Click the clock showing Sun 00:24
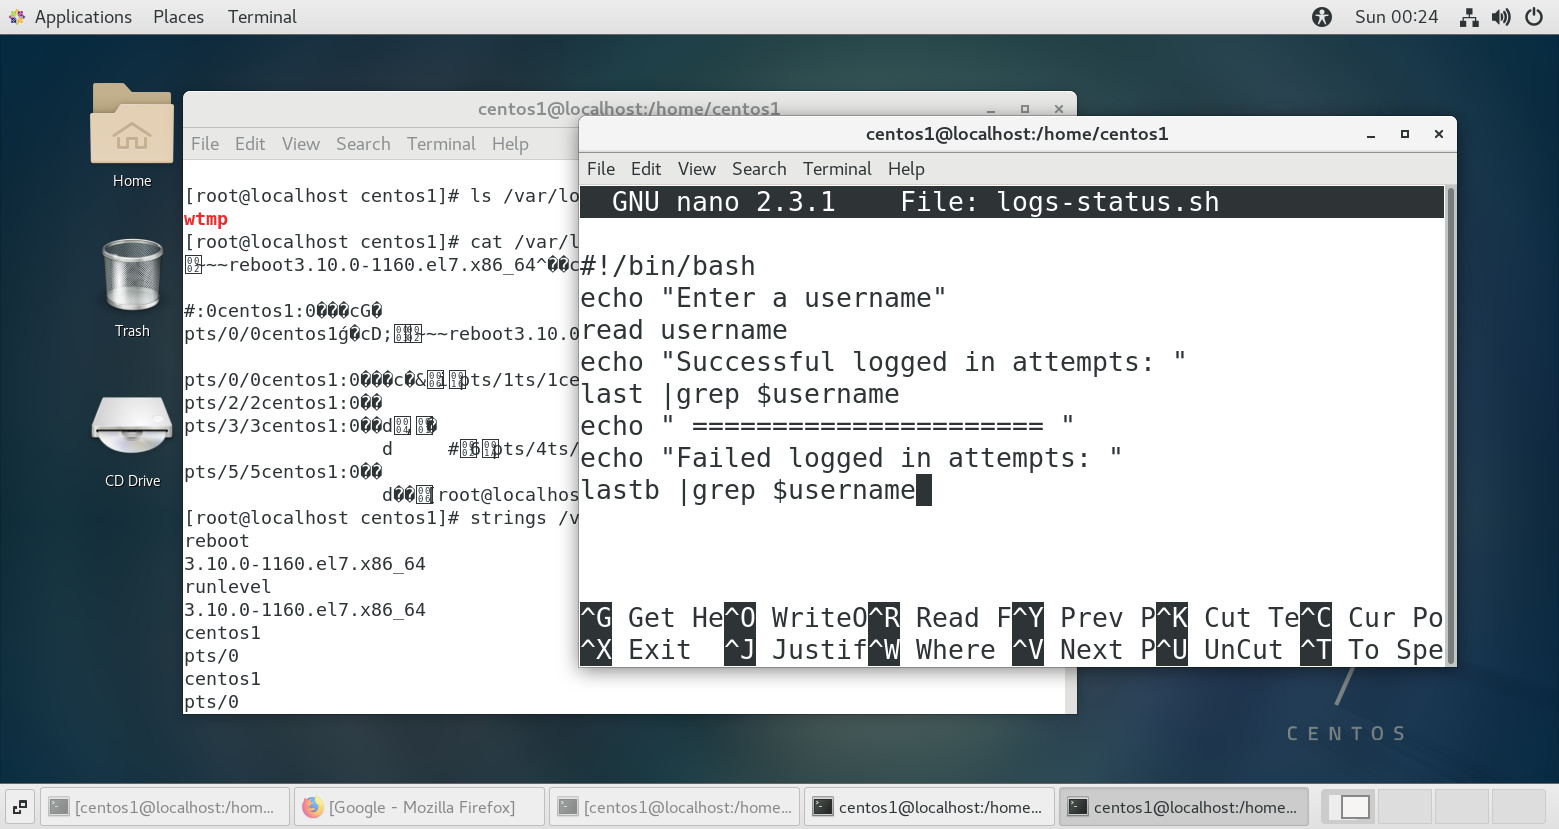 (1396, 17)
